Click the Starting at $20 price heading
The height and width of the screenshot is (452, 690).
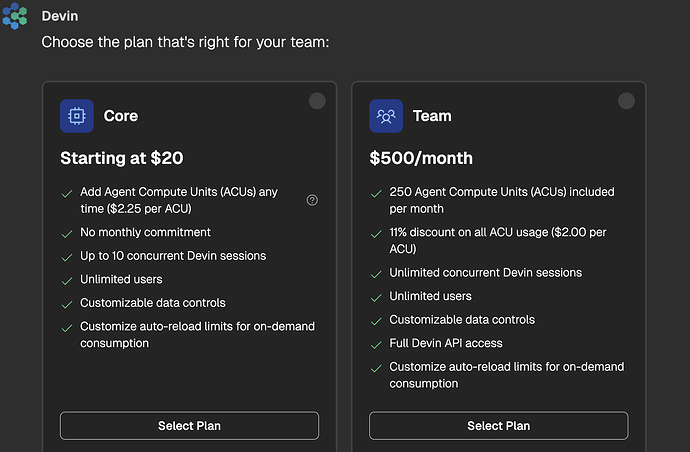[122, 158]
